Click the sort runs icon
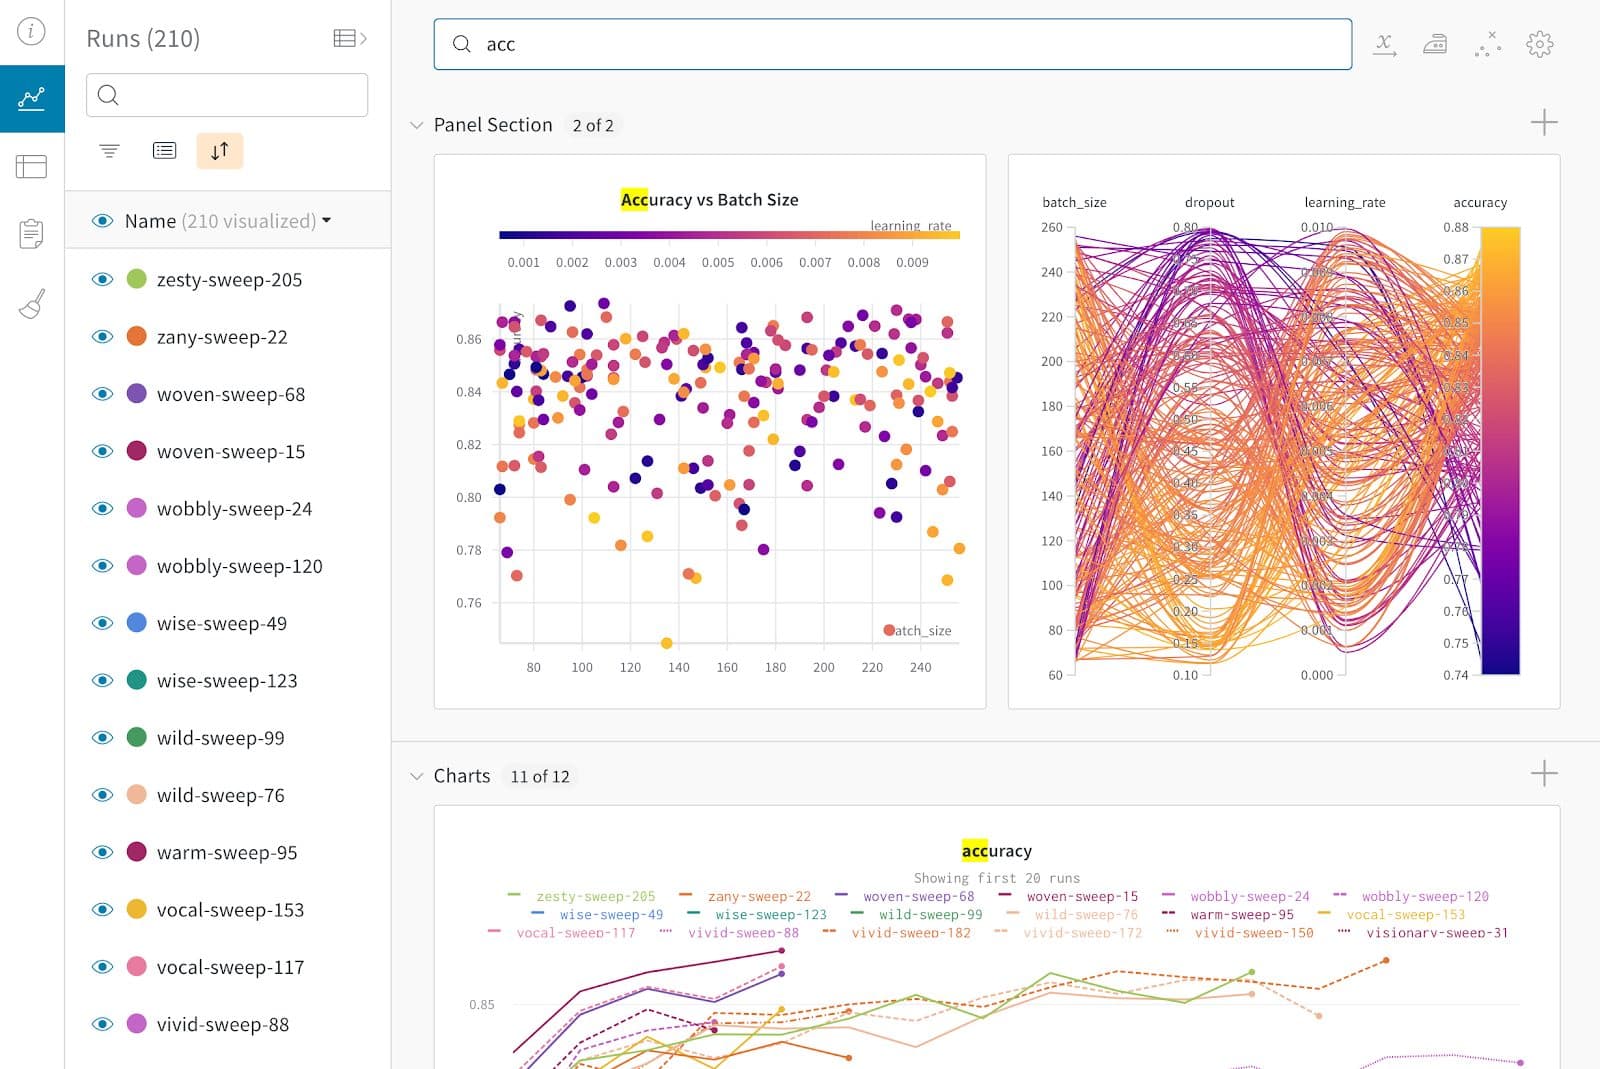The width and height of the screenshot is (1600, 1069). click(x=219, y=150)
